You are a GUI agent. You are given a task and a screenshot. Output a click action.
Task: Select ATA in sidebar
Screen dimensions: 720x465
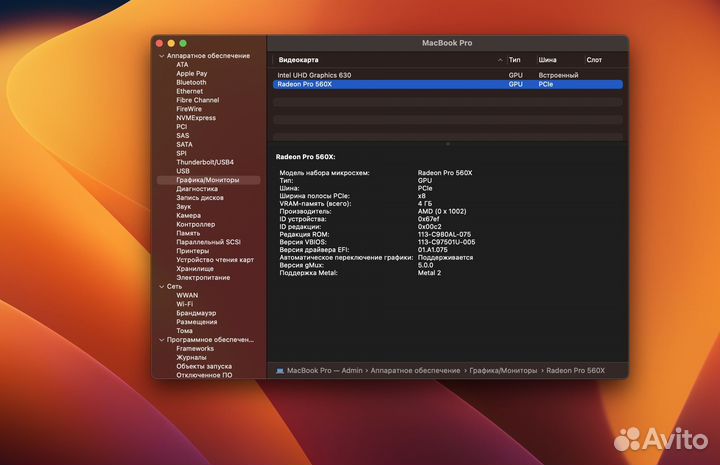click(182, 65)
